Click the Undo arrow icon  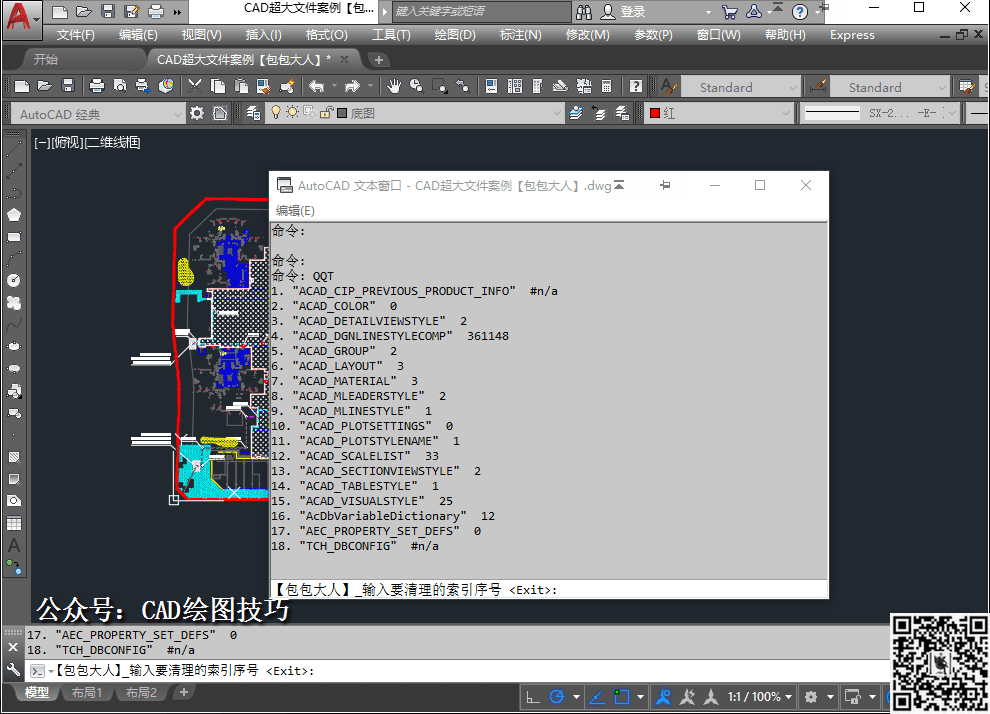tap(316, 86)
